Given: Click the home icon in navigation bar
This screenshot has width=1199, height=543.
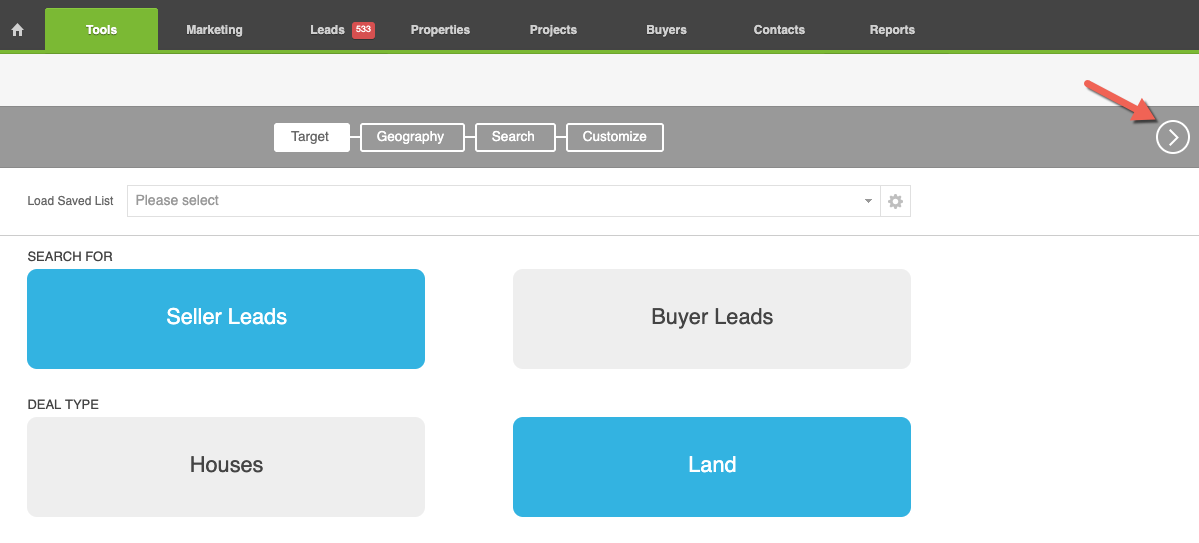Looking at the screenshot, I should [17, 30].
